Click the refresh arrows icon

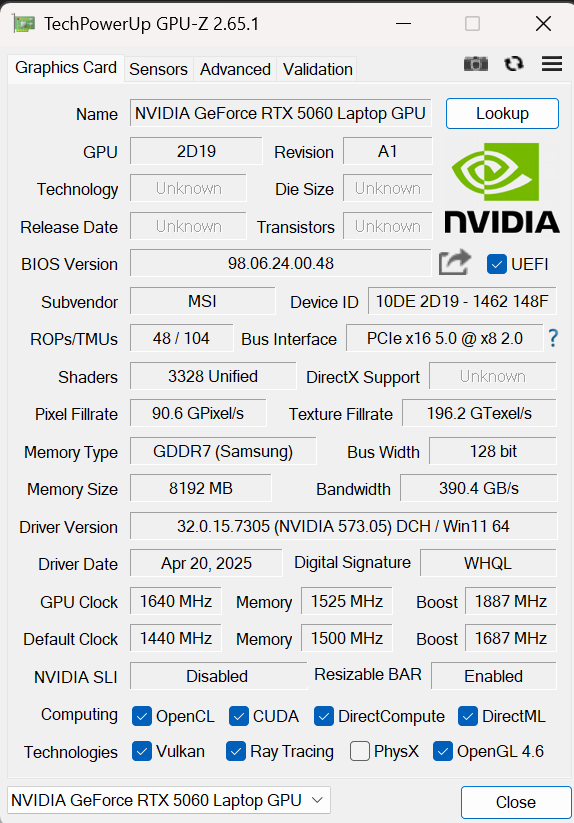pos(514,64)
